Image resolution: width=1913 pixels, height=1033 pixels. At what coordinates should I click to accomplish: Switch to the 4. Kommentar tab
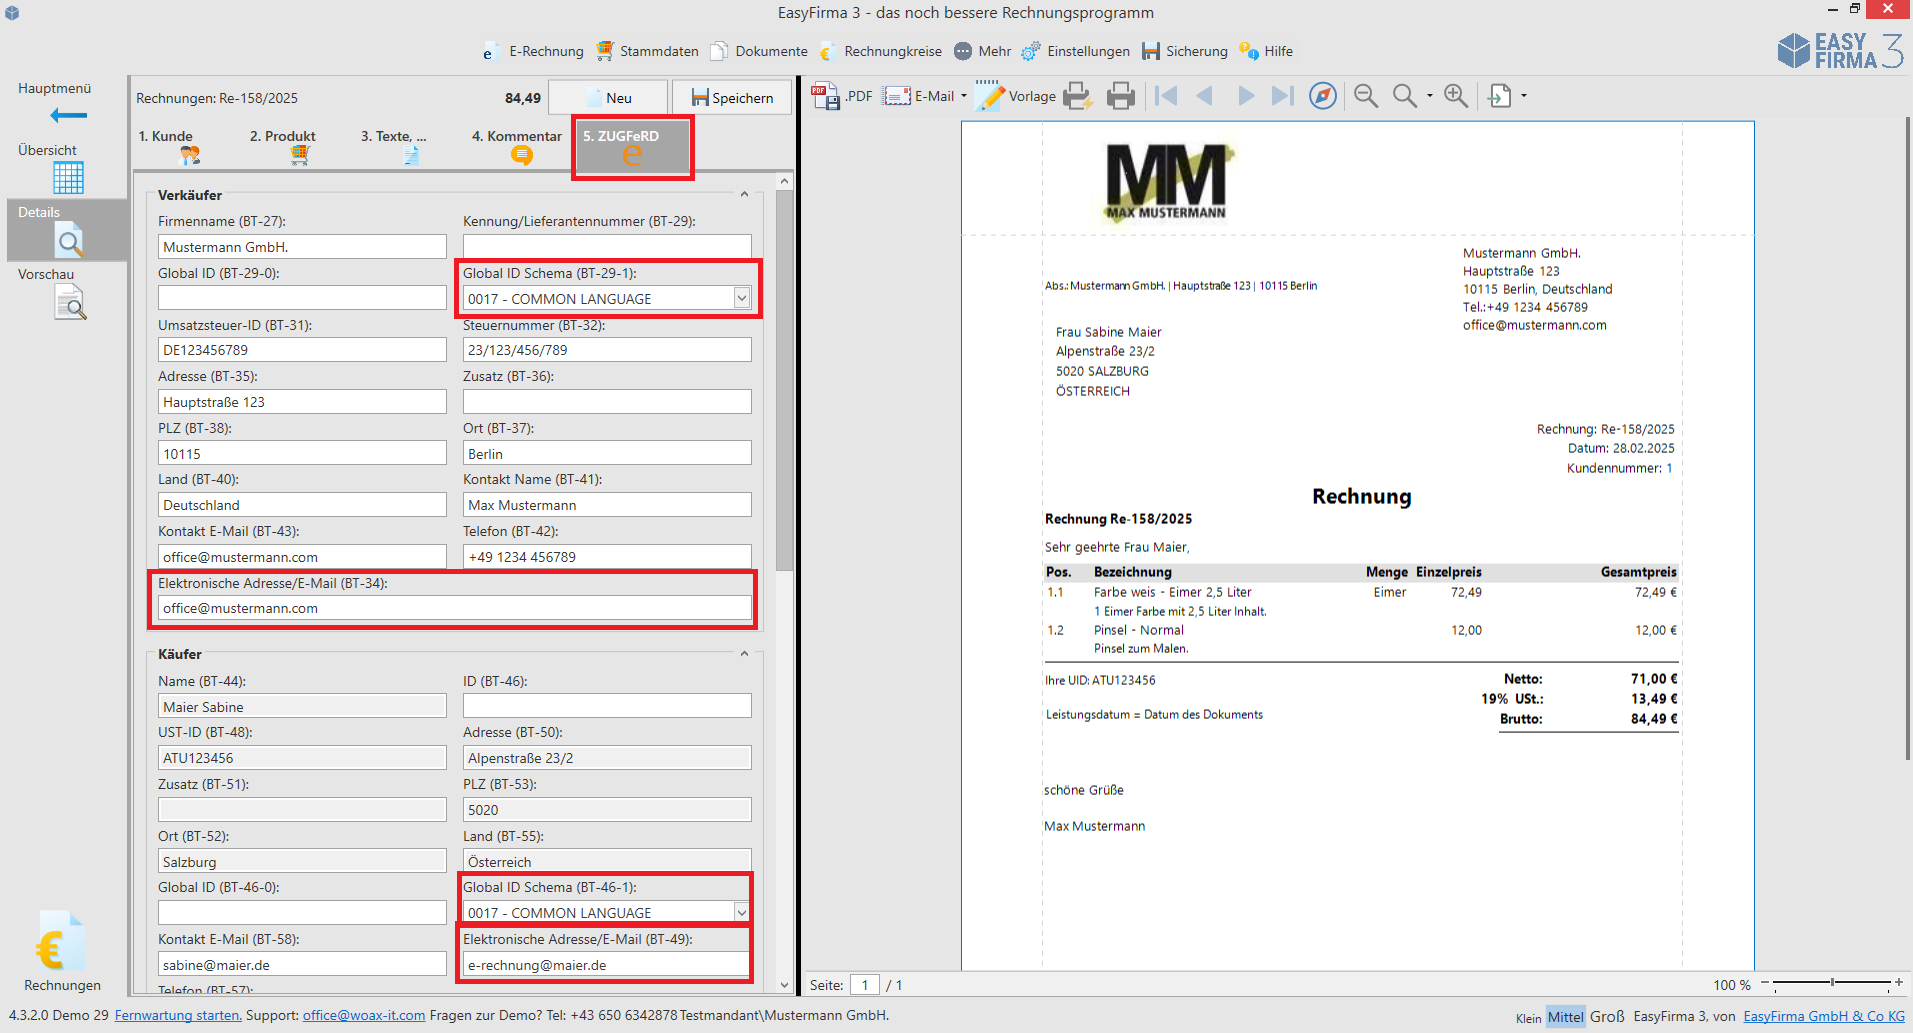point(518,146)
